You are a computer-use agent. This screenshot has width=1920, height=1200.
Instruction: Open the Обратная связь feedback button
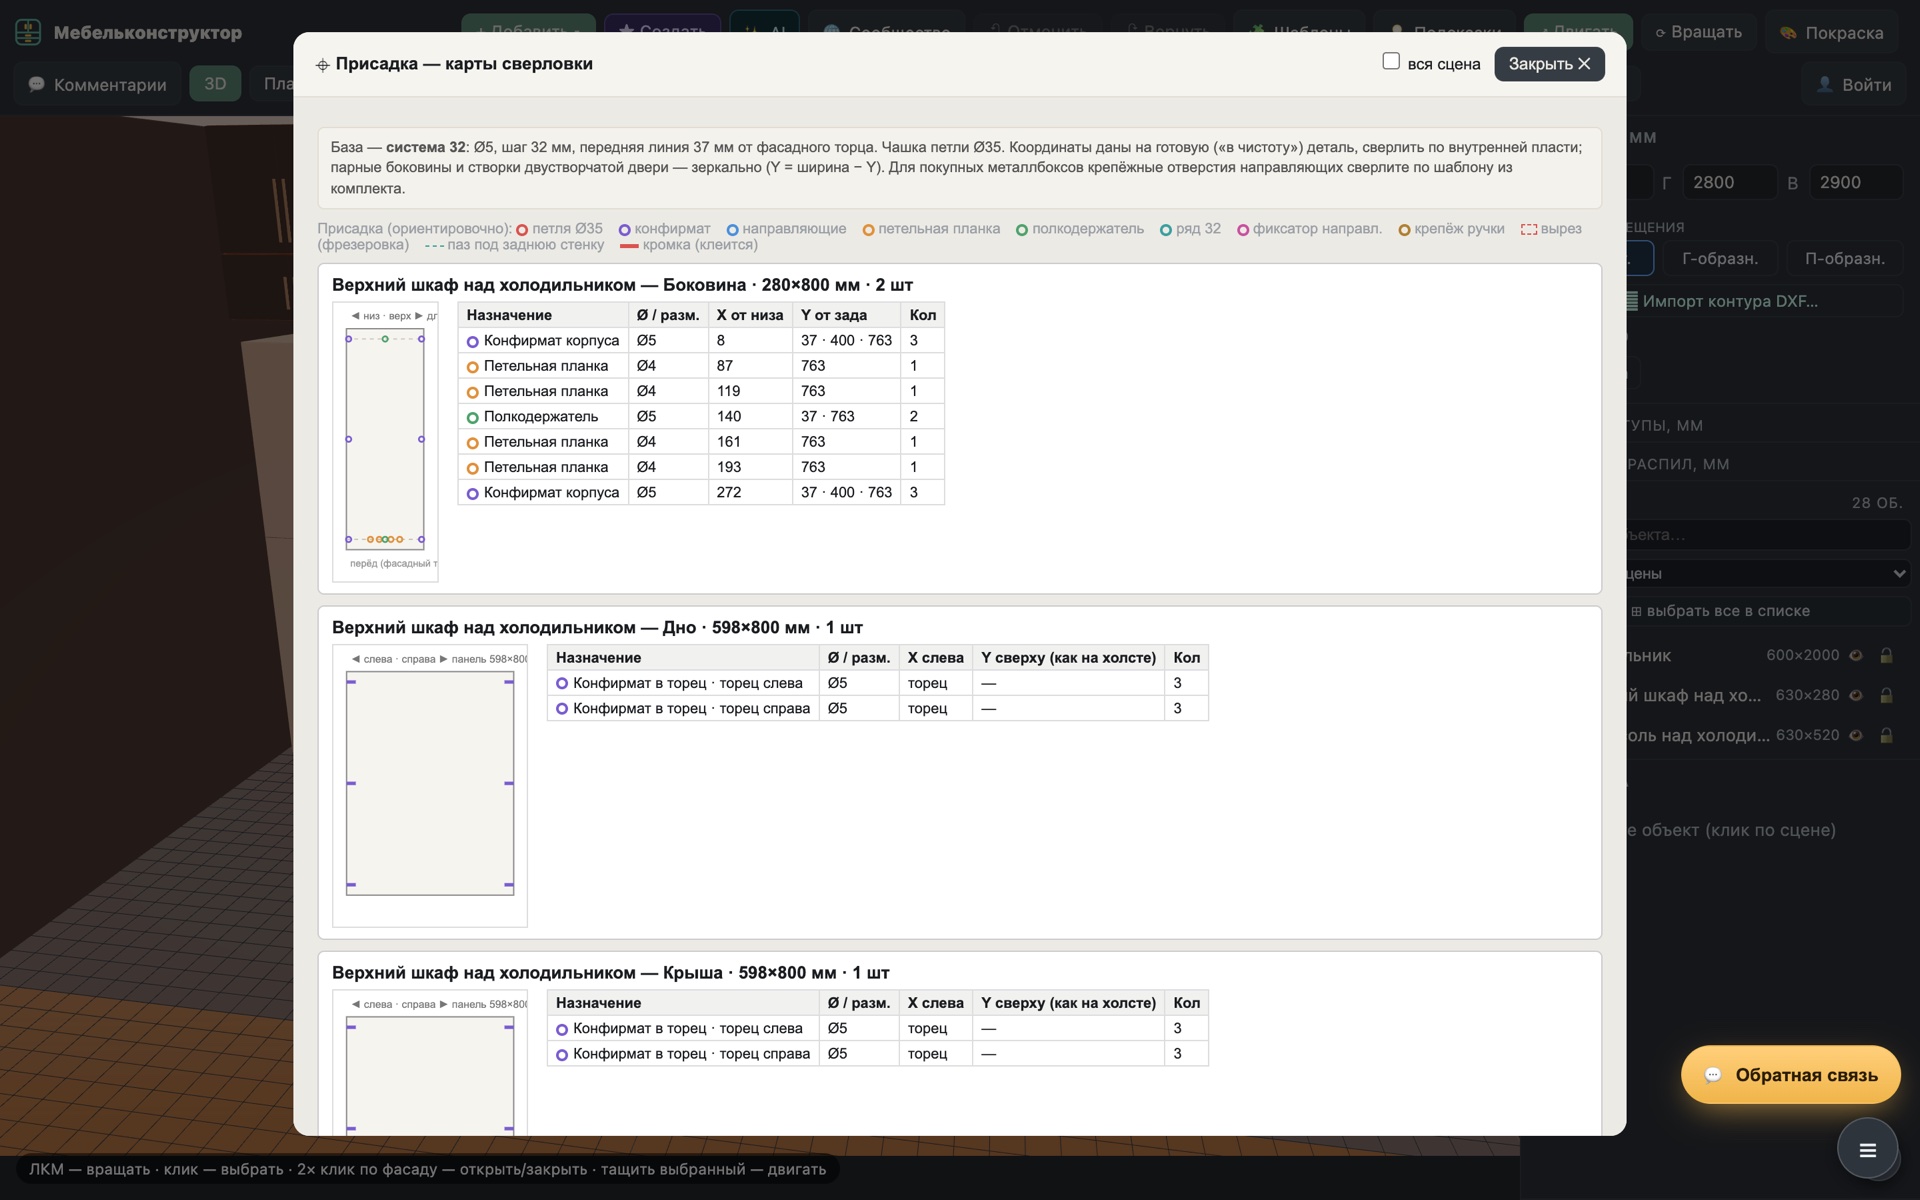[1791, 1075]
